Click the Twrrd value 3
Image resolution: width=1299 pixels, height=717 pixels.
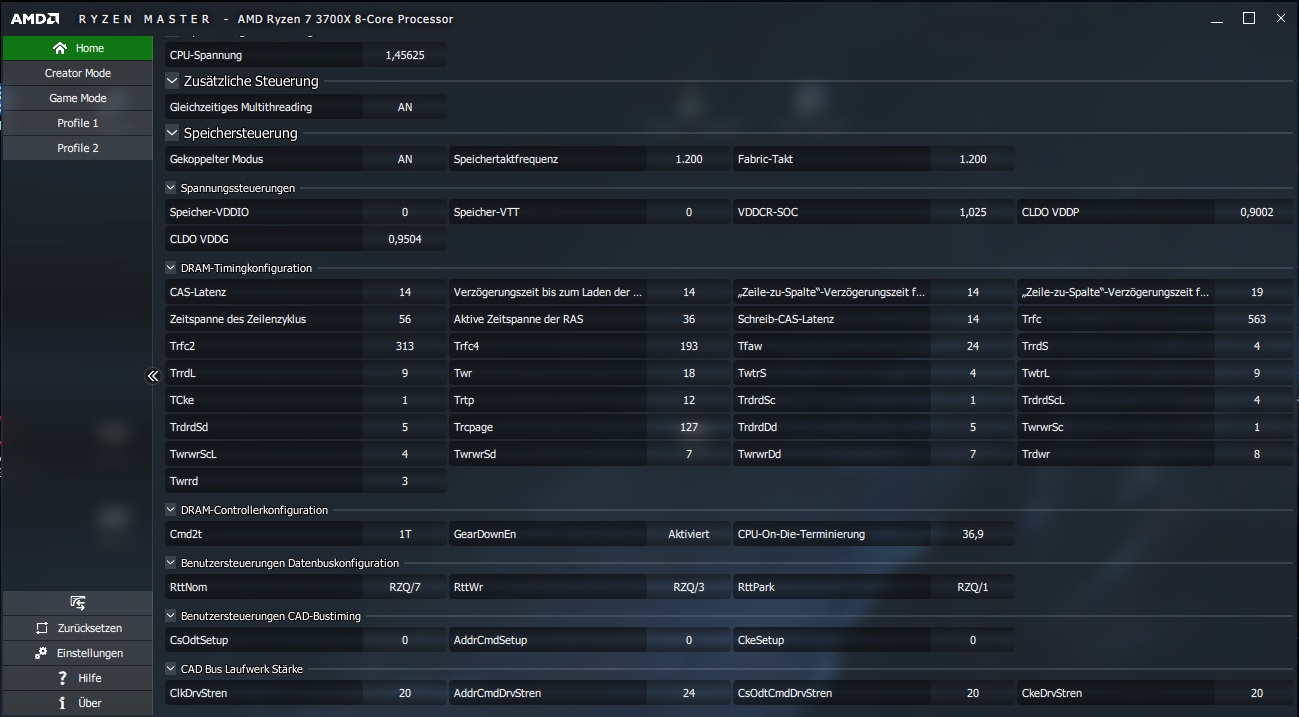tap(405, 481)
